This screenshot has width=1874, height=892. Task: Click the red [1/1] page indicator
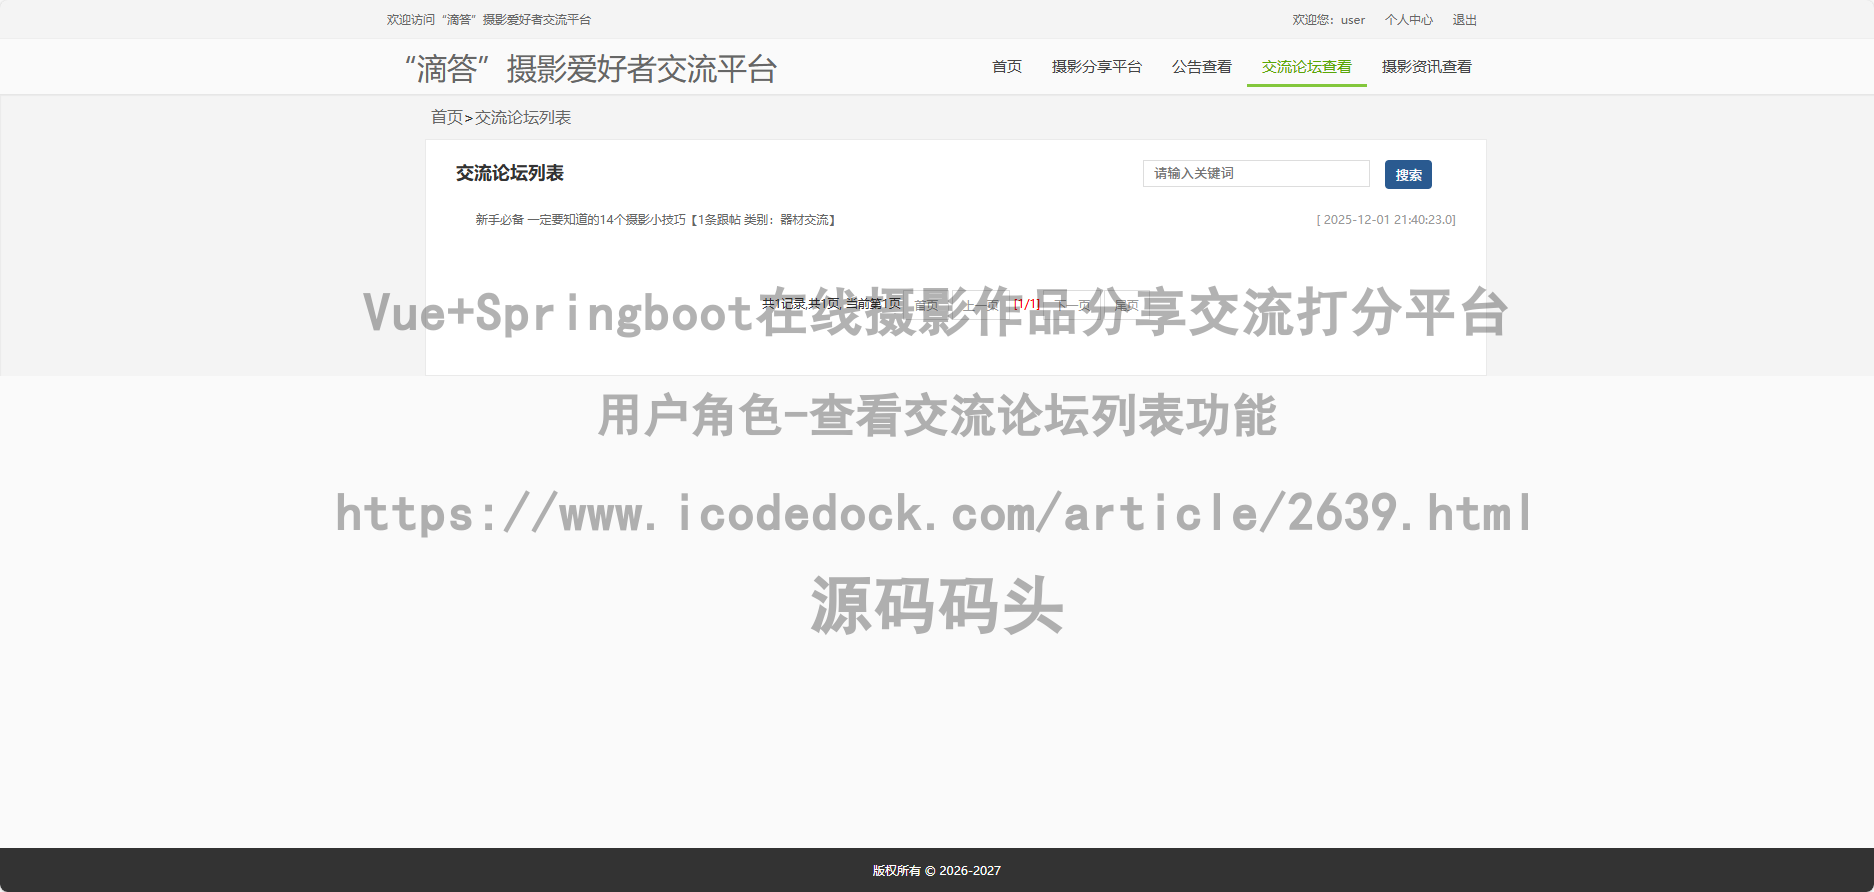[x=1027, y=304]
